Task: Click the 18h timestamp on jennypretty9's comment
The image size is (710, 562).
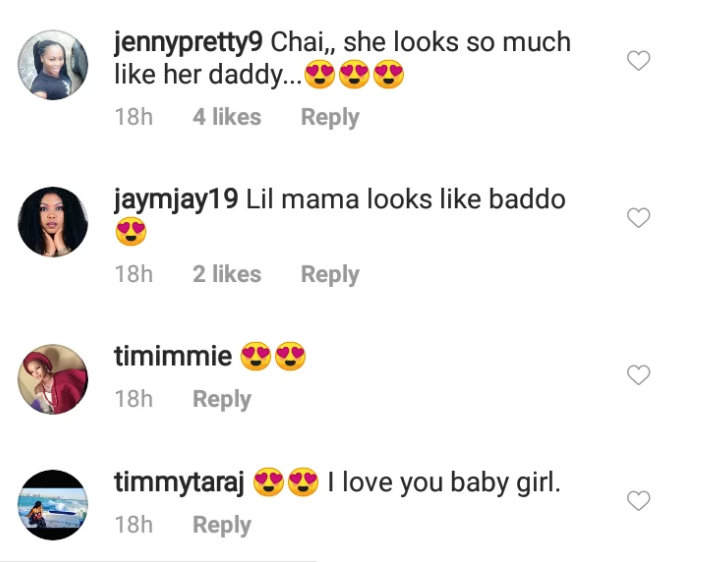Action: tap(134, 117)
